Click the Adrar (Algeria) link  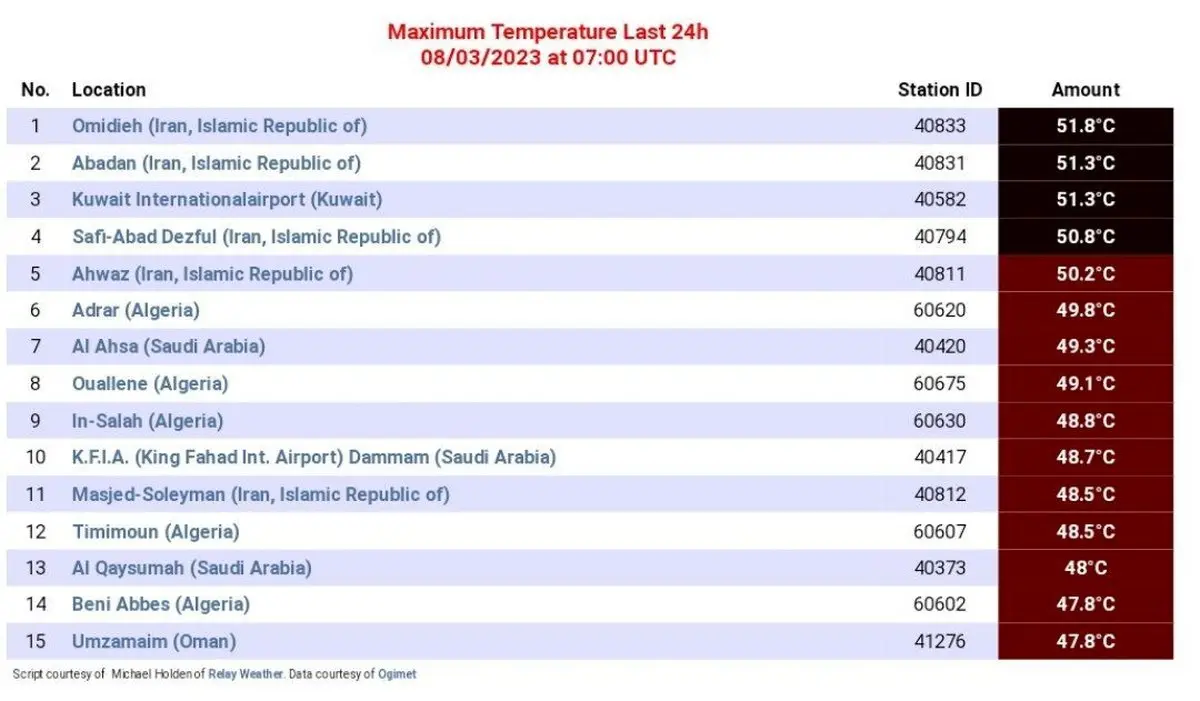(135, 310)
